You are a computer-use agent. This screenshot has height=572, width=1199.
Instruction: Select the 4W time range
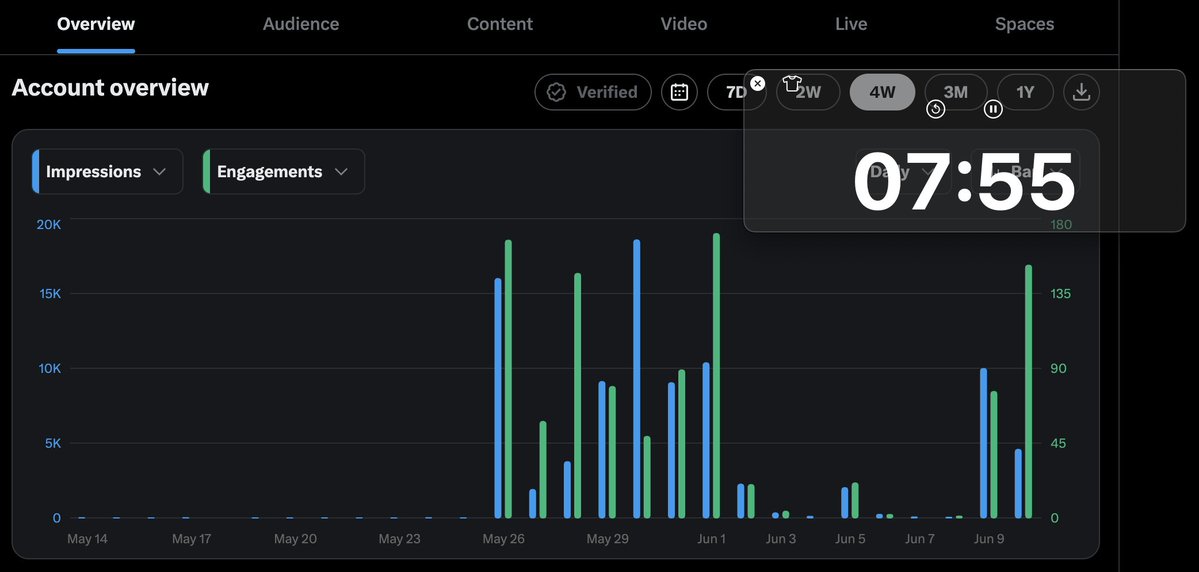click(882, 93)
